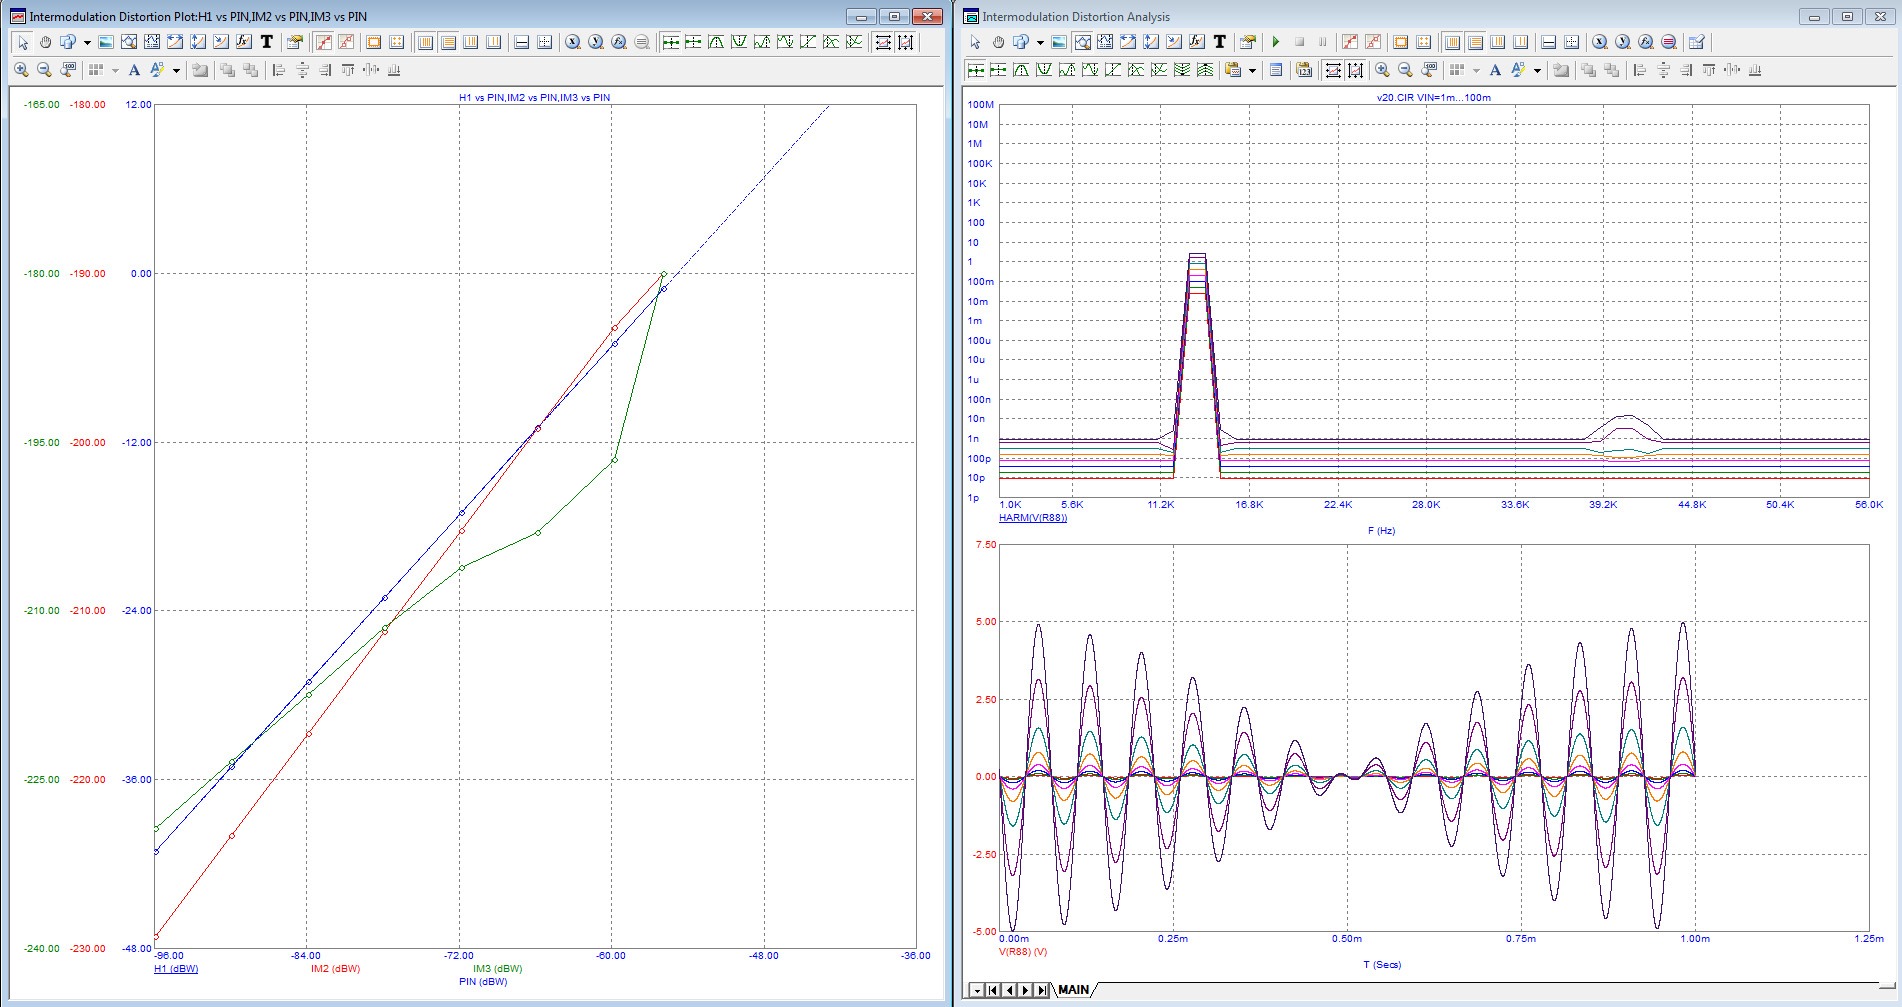Click the v20.CIR VIN=1m...100m plot title
The image size is (1902, 1007).
pos(1434,98)
